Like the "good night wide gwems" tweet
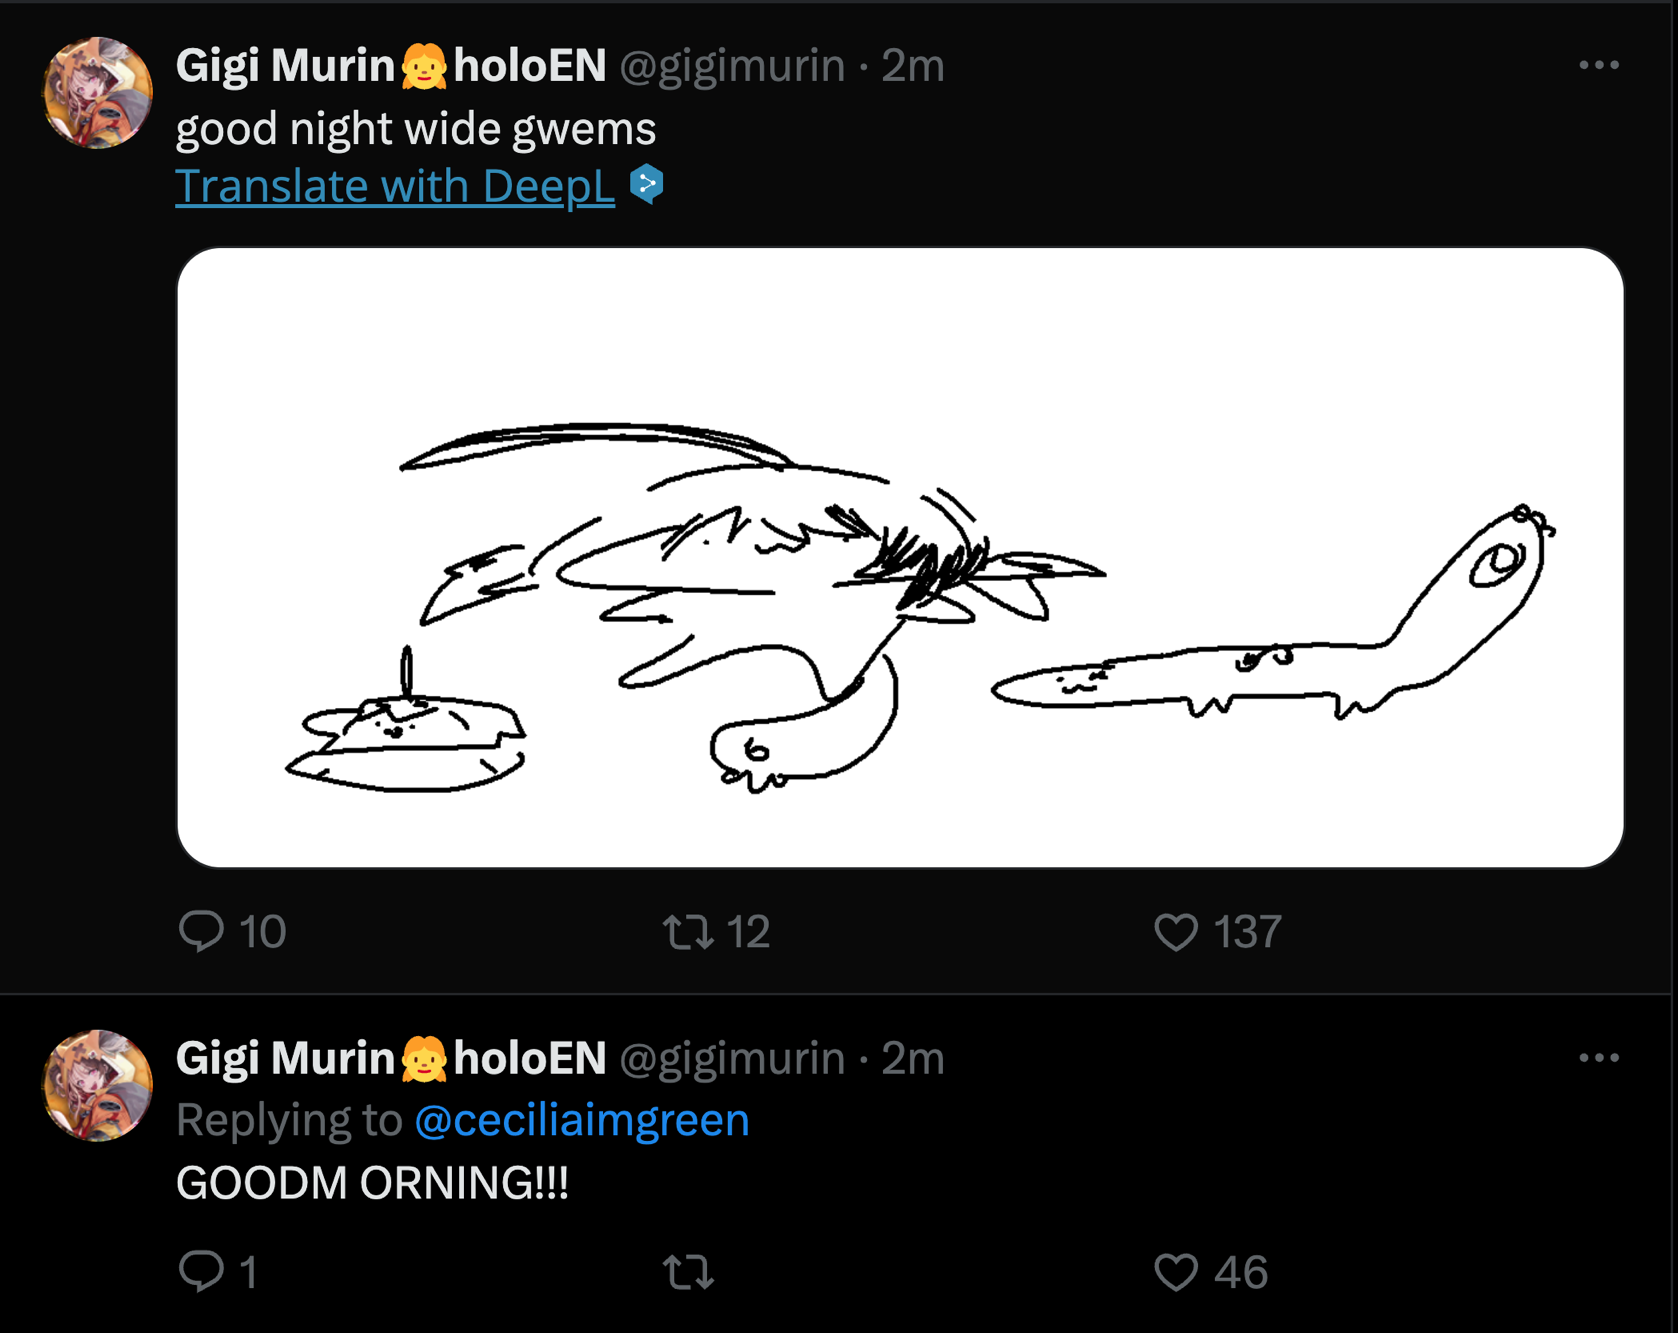 (1176, 931)
